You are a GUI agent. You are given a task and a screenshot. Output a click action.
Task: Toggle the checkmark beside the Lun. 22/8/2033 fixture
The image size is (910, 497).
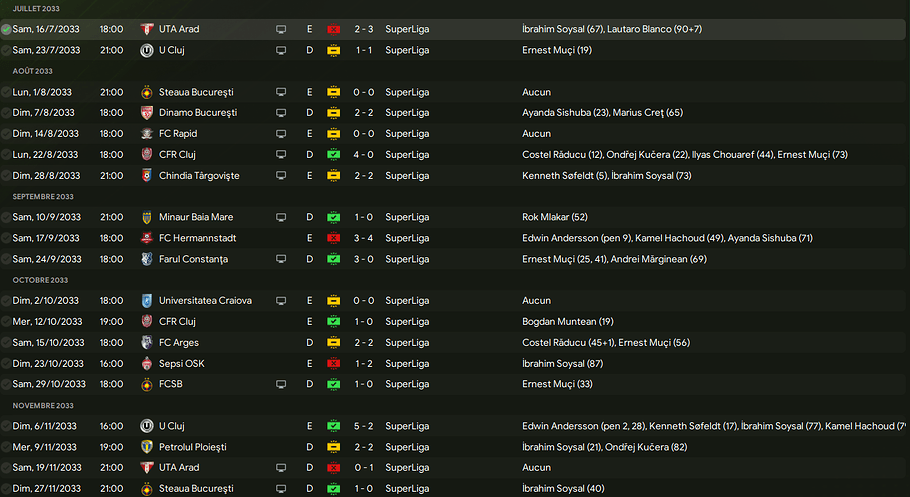coord(7,155)
